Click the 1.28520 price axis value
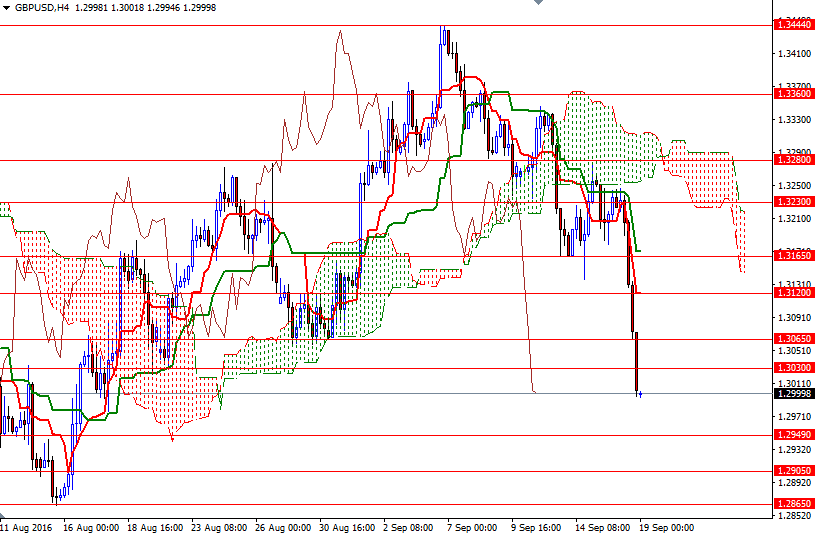The height and width of the screenshot is (535, 815). pyautogui.click(x=794, y=515)
